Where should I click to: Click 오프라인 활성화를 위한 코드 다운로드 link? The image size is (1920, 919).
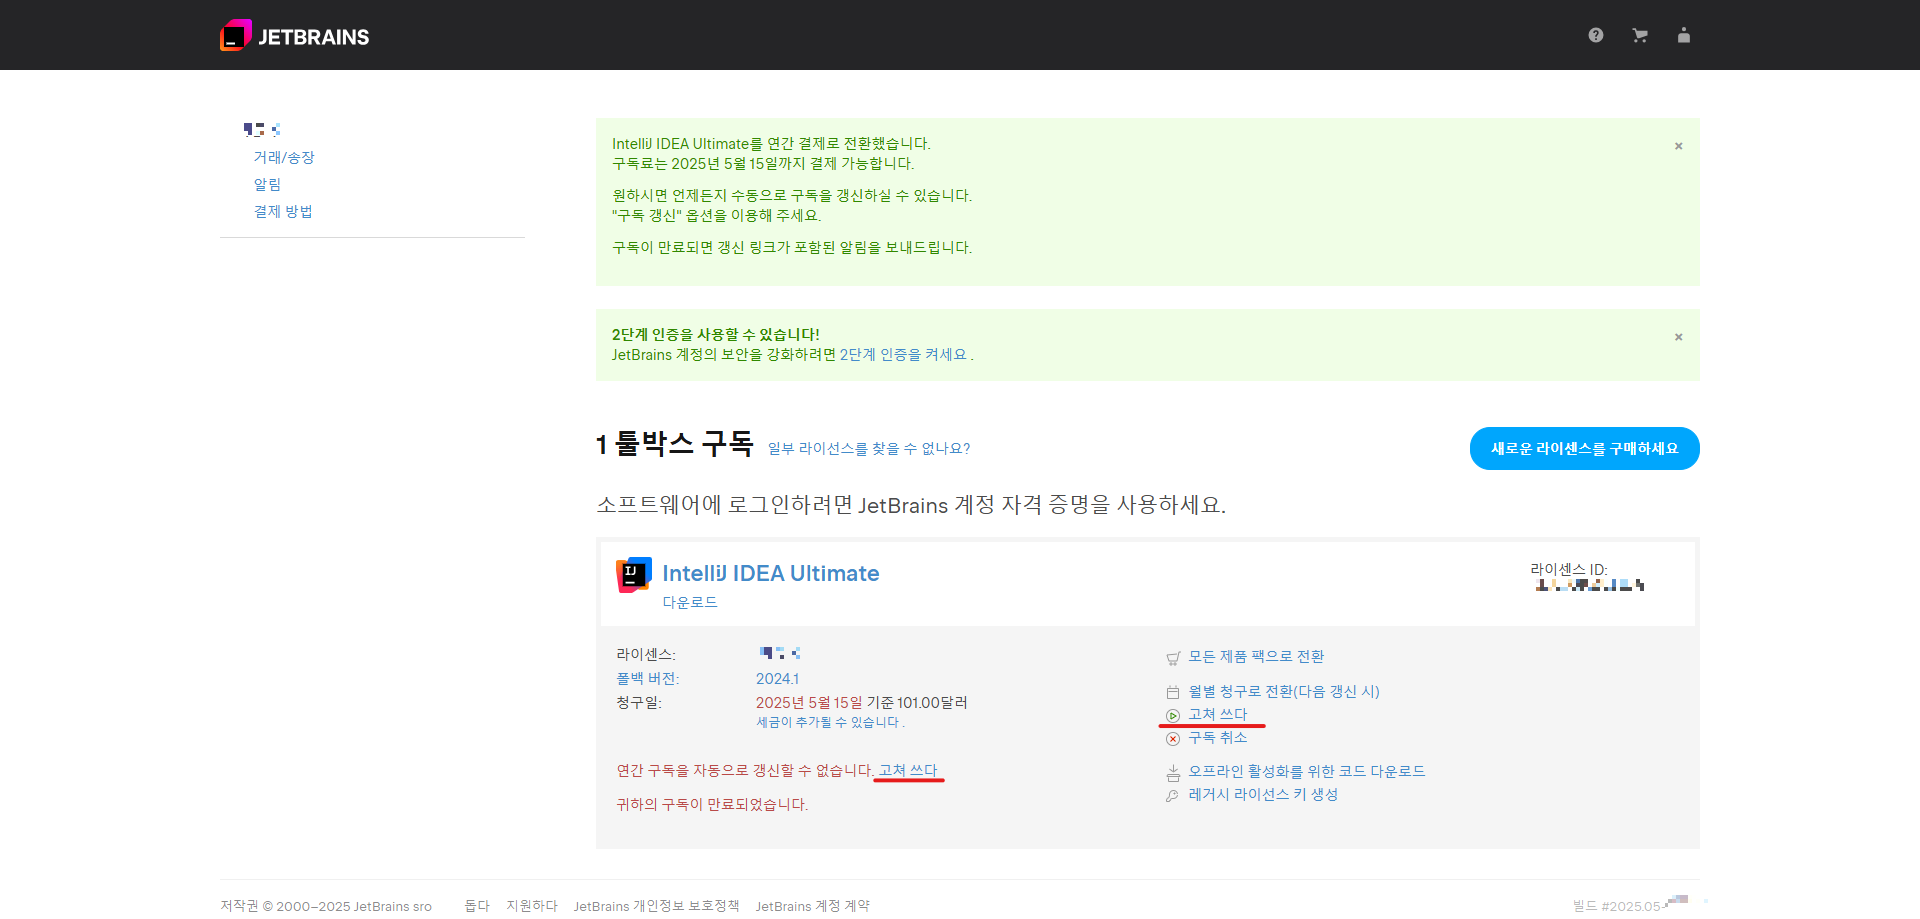[x=1307, y=771]
